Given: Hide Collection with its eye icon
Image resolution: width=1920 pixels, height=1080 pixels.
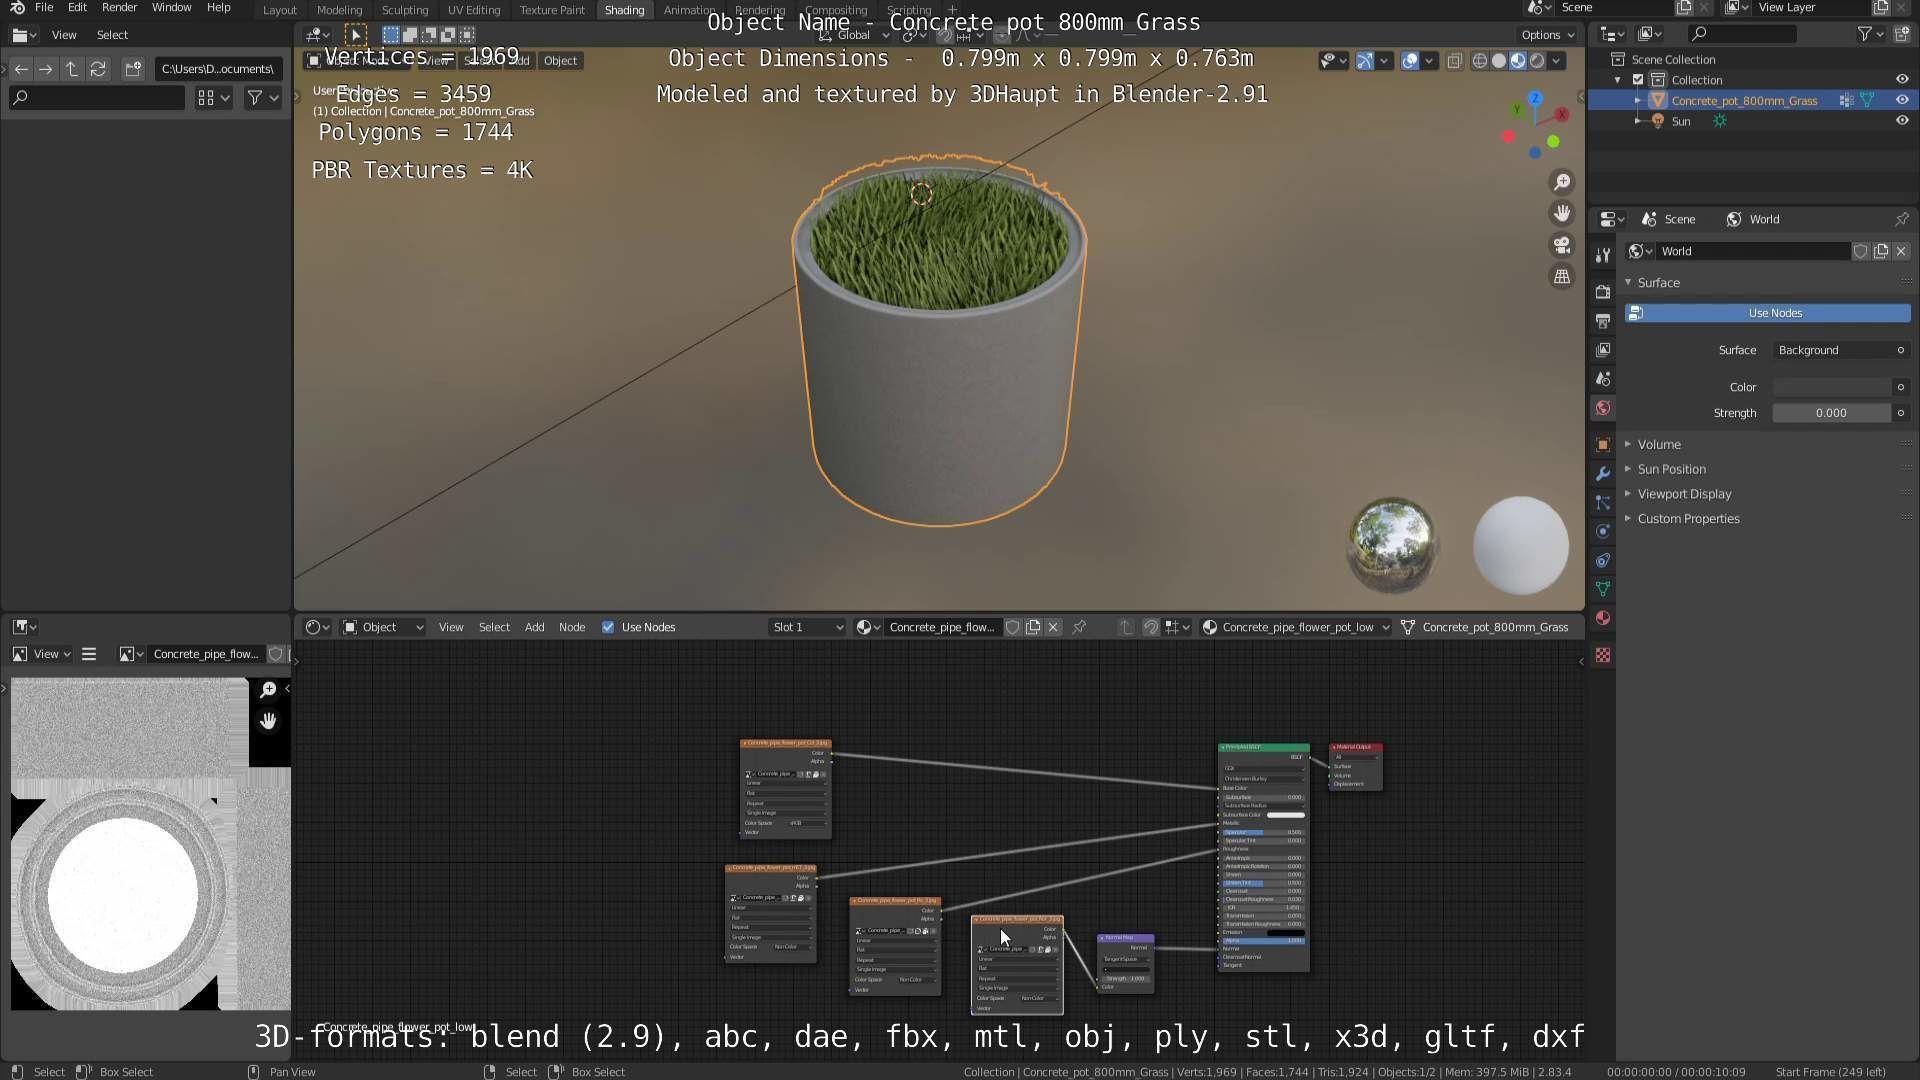Looking at the screenshot, I should click(1901, 80).
